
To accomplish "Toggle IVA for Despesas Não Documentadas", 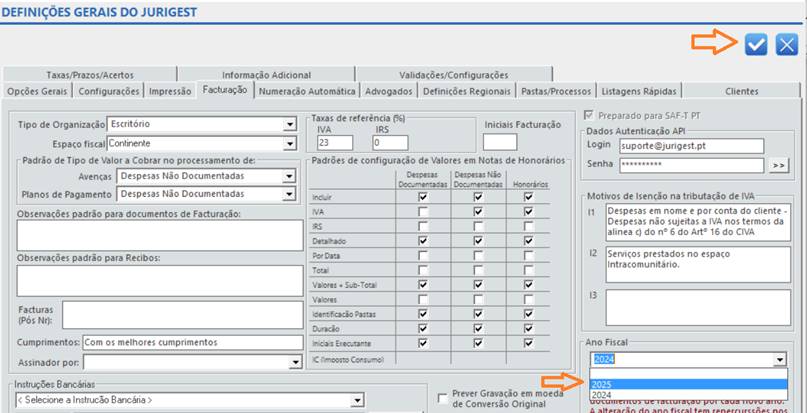I will (478, 212).
